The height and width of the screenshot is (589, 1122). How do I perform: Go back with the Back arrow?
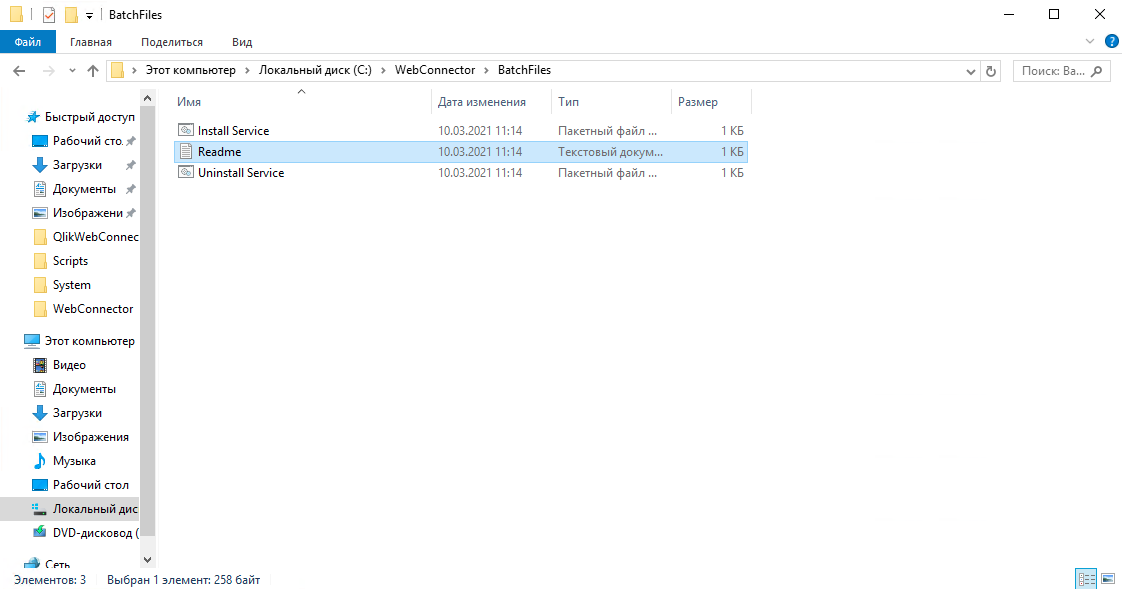[x=19, y=70]
